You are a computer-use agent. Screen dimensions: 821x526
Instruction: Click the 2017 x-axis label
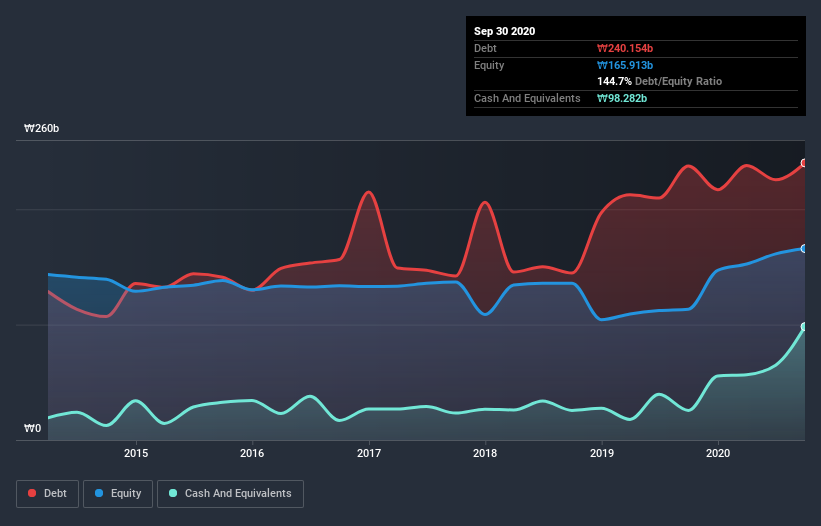coord(369,453)
